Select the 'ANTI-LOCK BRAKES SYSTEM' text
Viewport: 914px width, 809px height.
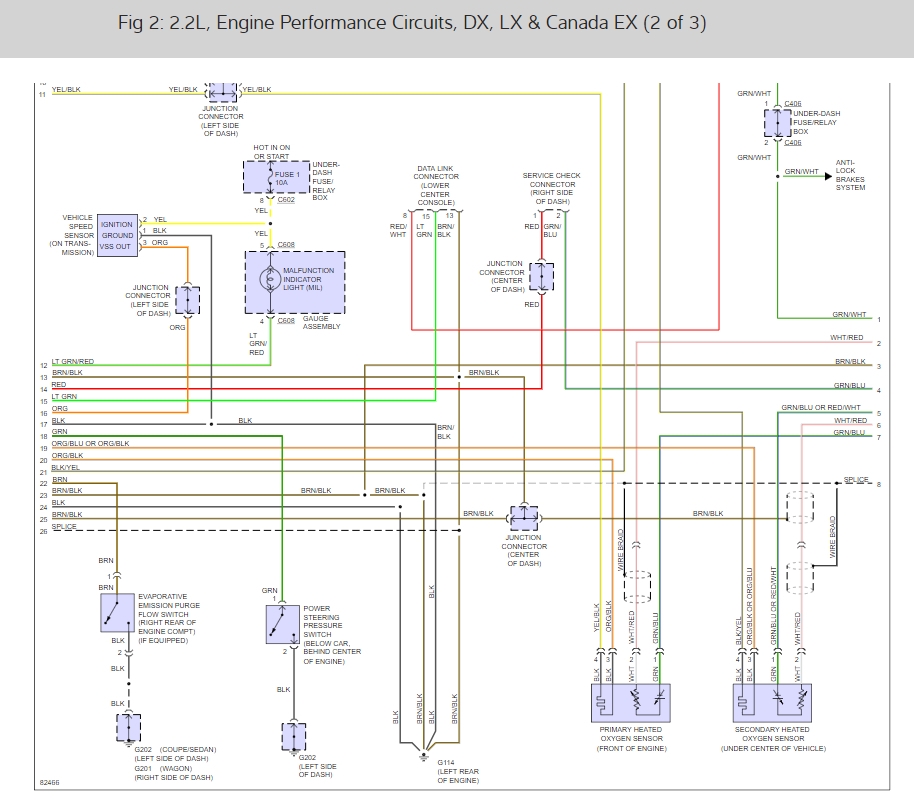tap(850, 175)
